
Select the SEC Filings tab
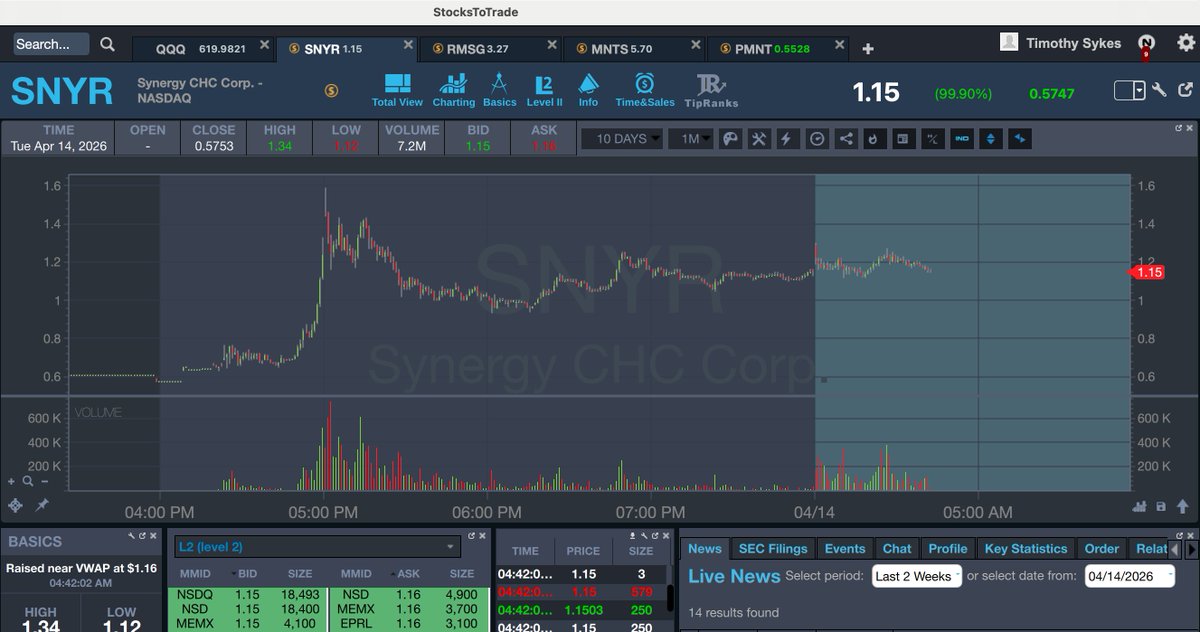click(x=773, y=548)
